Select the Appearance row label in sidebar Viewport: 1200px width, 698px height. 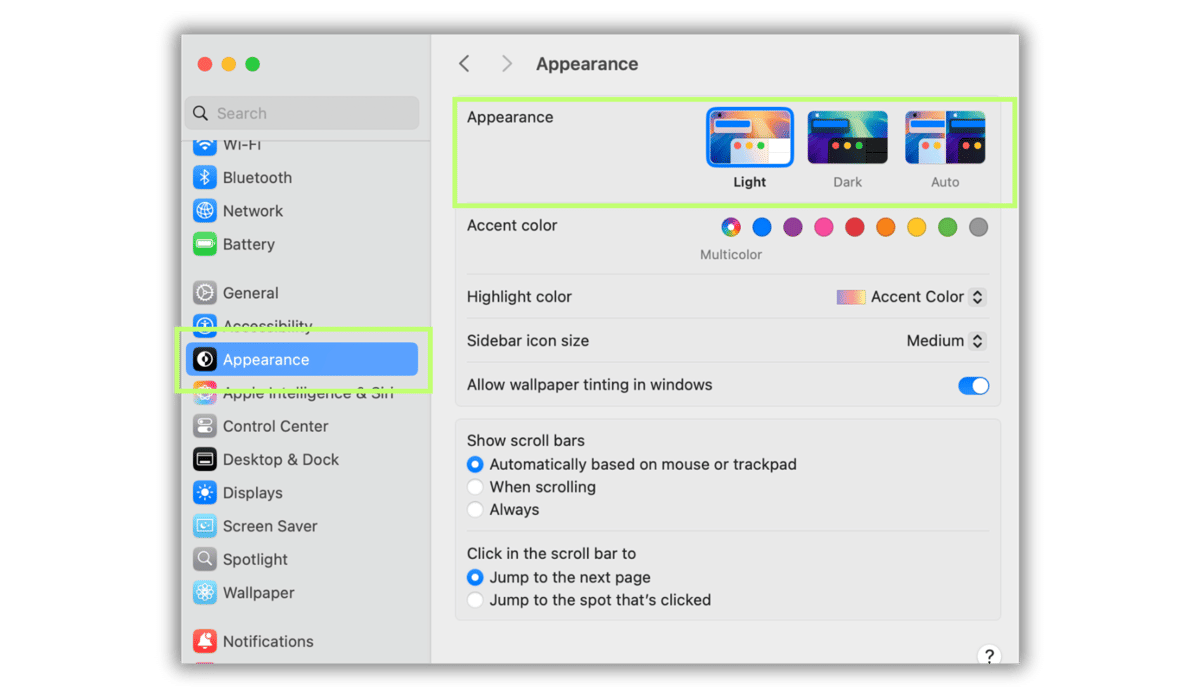tap(266, 360)
